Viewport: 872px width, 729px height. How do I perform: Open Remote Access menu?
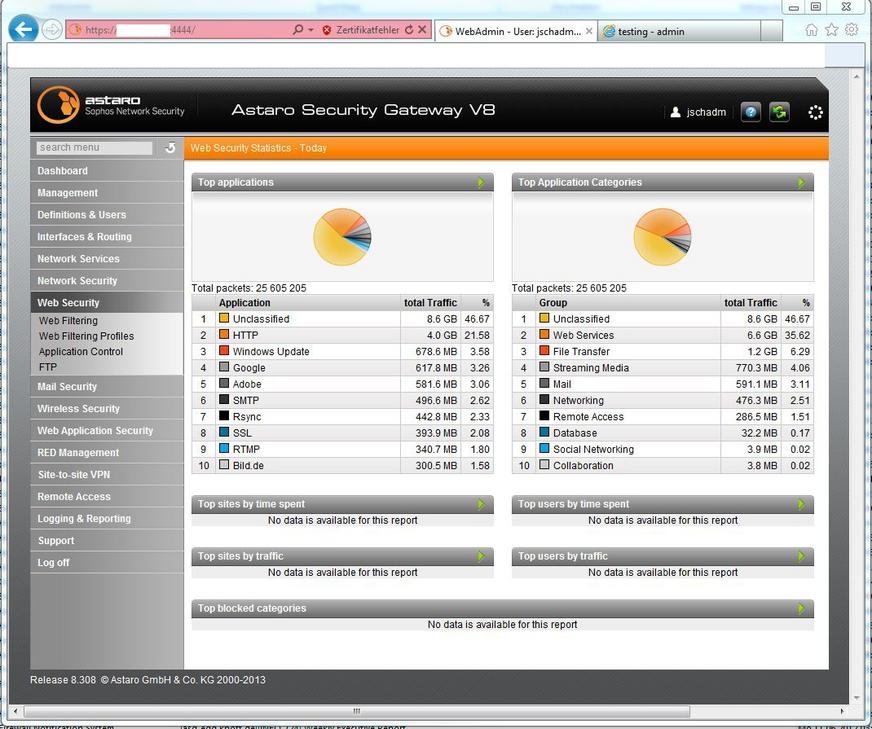(106, 497)
